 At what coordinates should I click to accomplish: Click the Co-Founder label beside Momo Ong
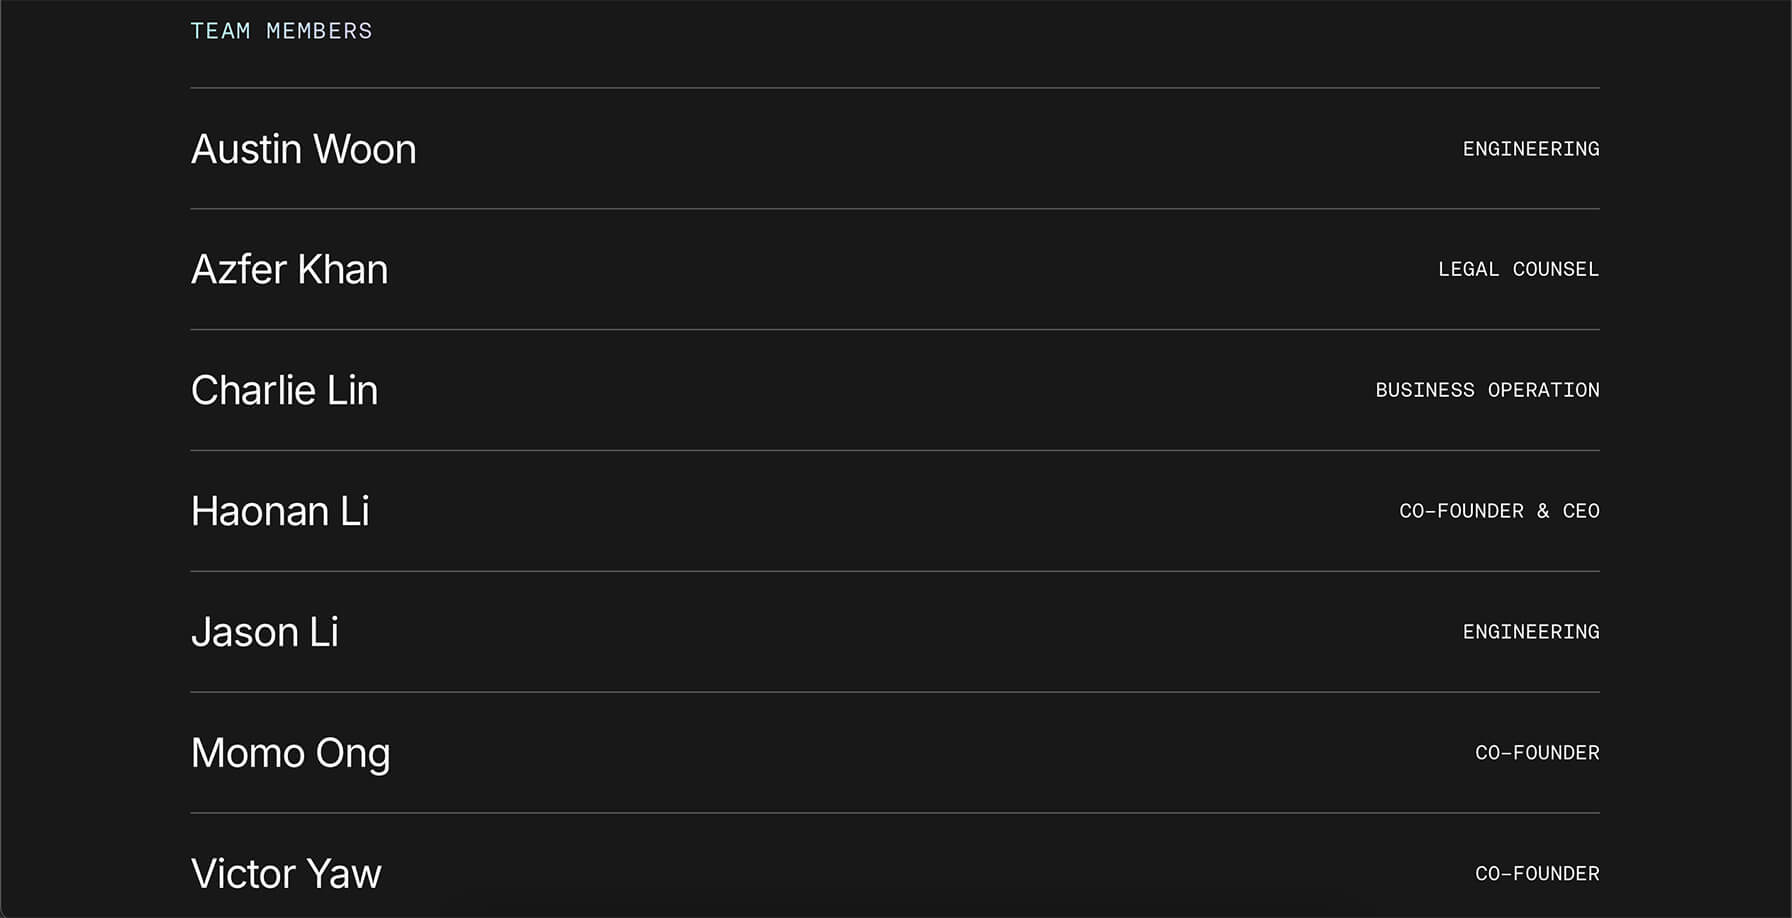pyautogui.click(x=1537, y=753)
